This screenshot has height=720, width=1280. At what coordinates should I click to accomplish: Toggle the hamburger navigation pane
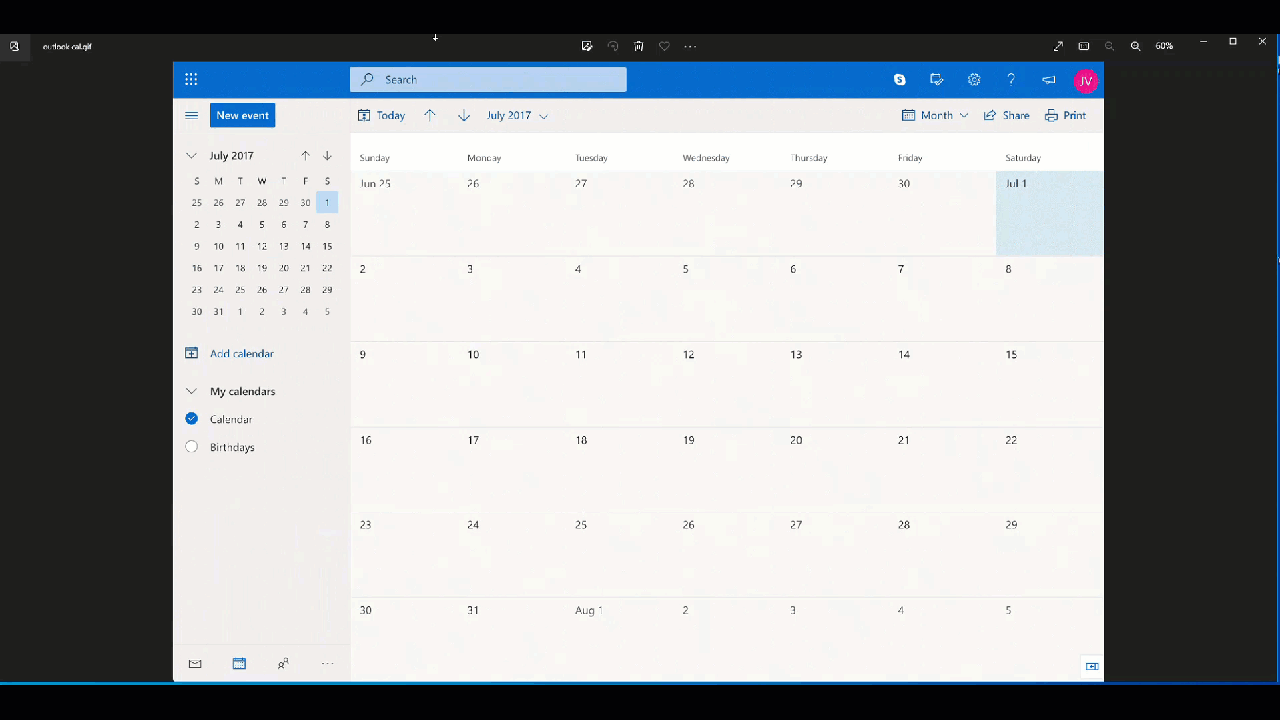(x=191, y=115)
